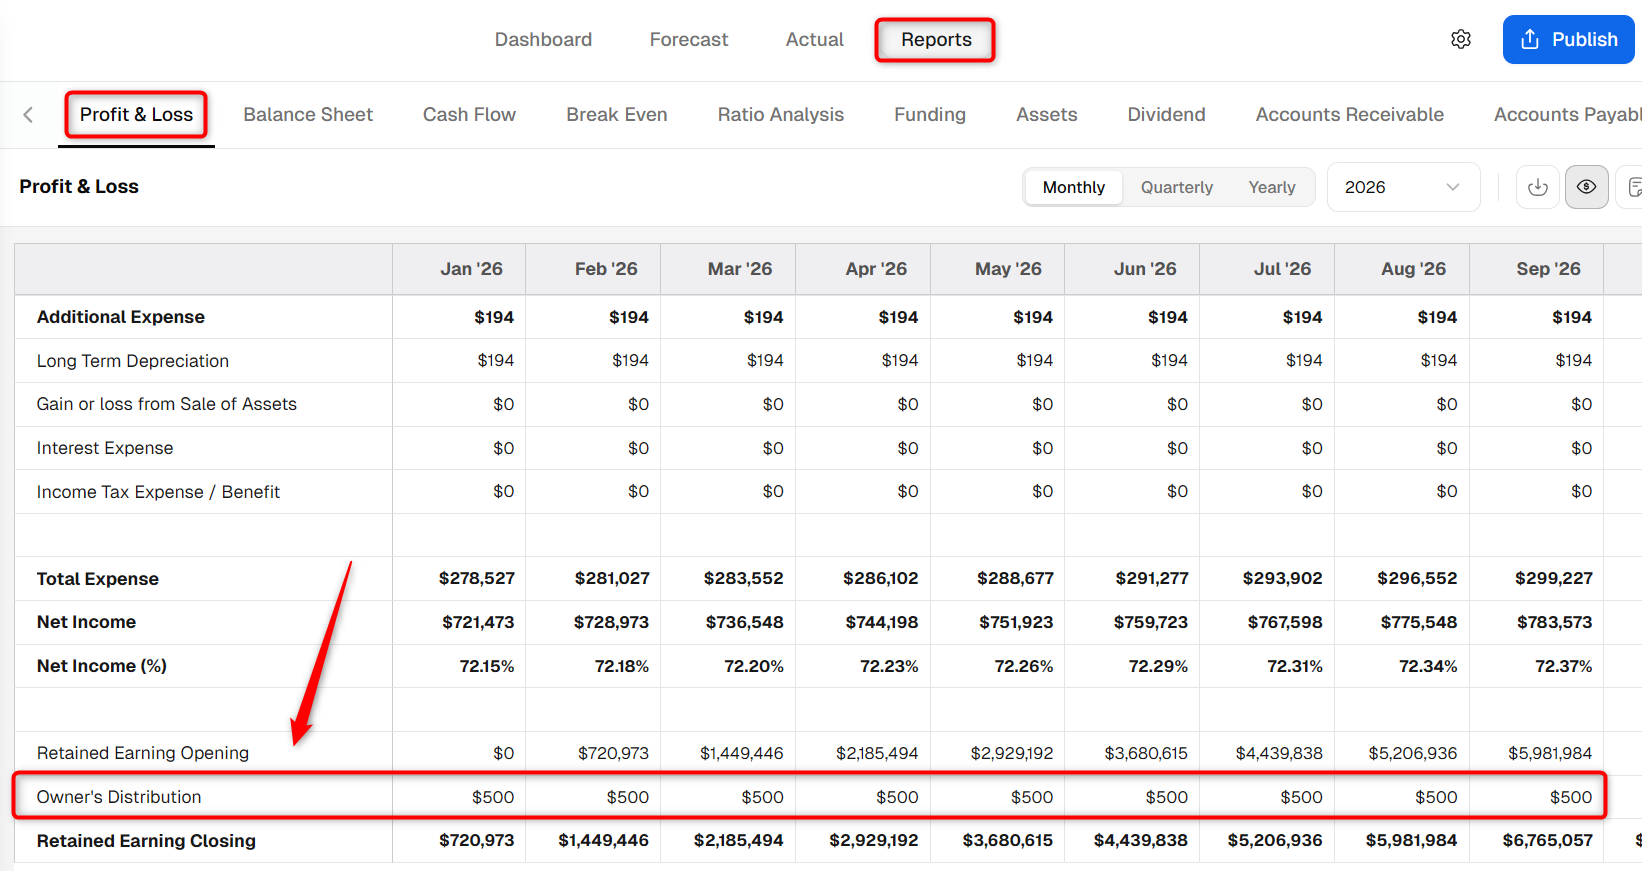Viewport: 1642px width, 871px height.
Task: Click the download report icon
Action: (1538, 187)
